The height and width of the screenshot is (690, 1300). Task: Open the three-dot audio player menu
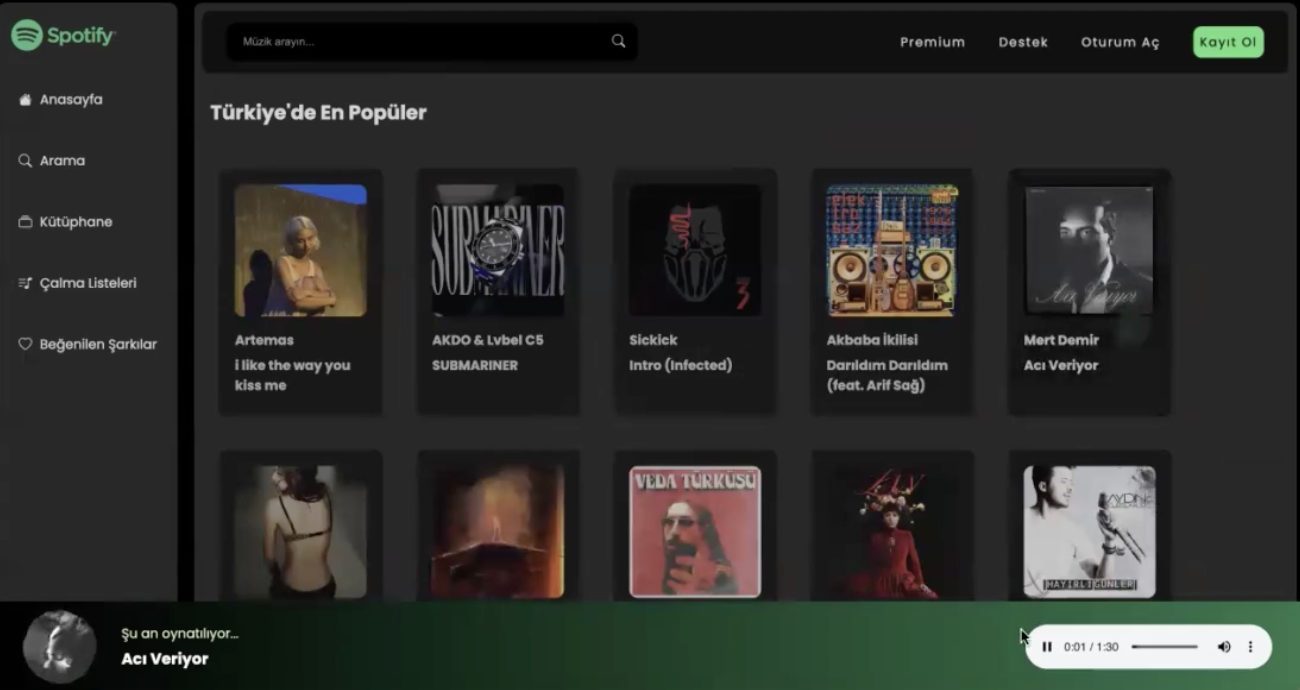[x=1250, y=647]
